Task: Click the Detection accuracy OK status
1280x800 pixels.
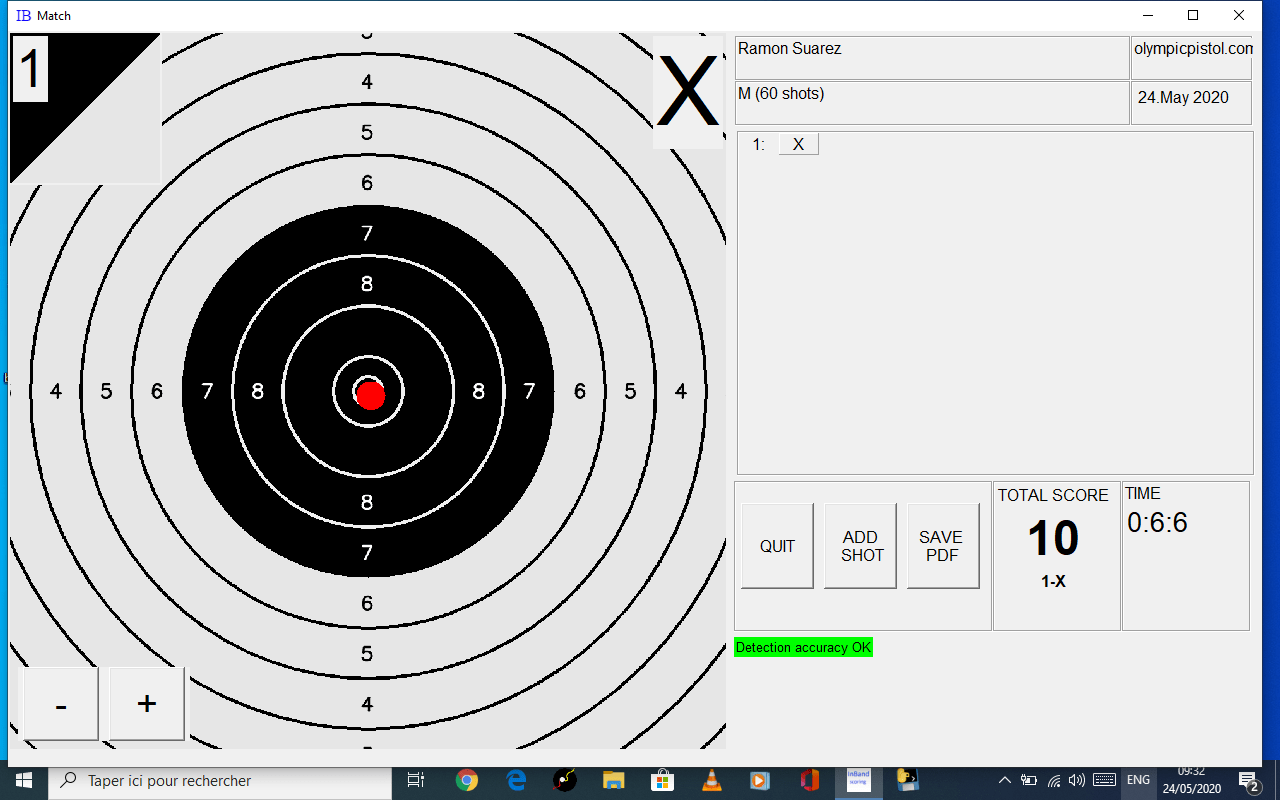Action: click(803, 648)
